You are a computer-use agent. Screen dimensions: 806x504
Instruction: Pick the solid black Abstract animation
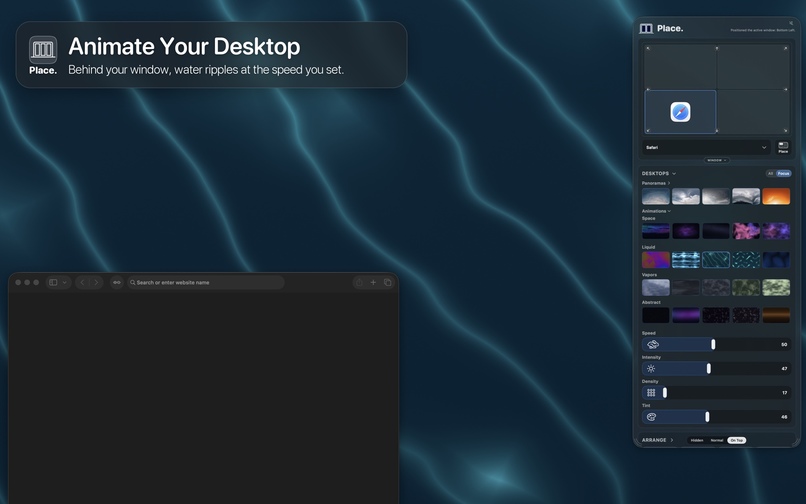(655, 315)
